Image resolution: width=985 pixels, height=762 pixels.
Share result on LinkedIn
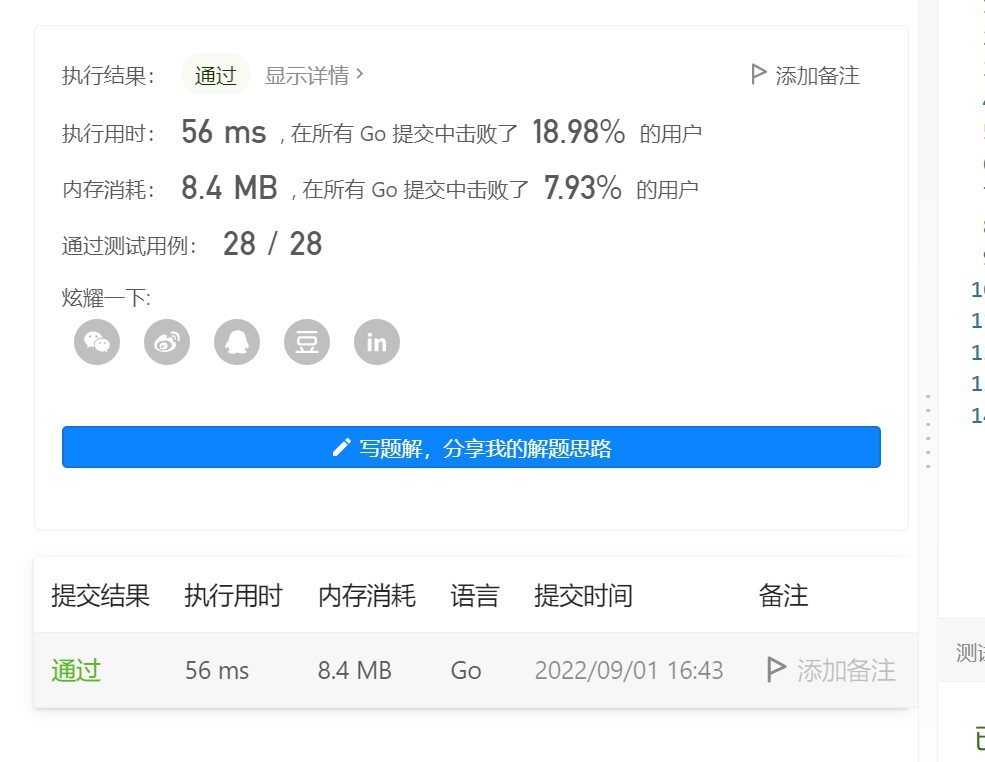pos(376,342)
